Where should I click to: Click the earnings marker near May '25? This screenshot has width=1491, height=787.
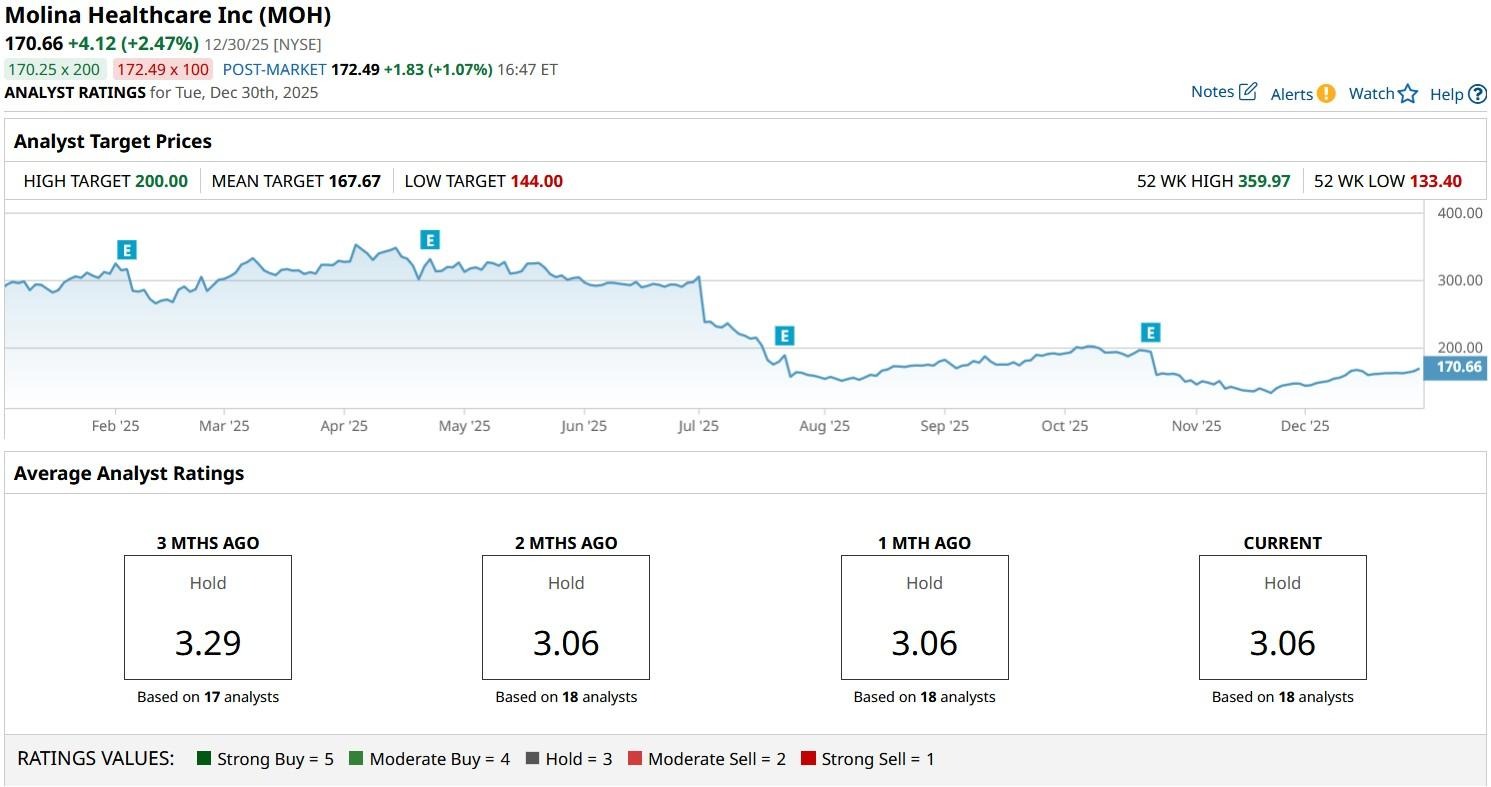pos(430,240)
